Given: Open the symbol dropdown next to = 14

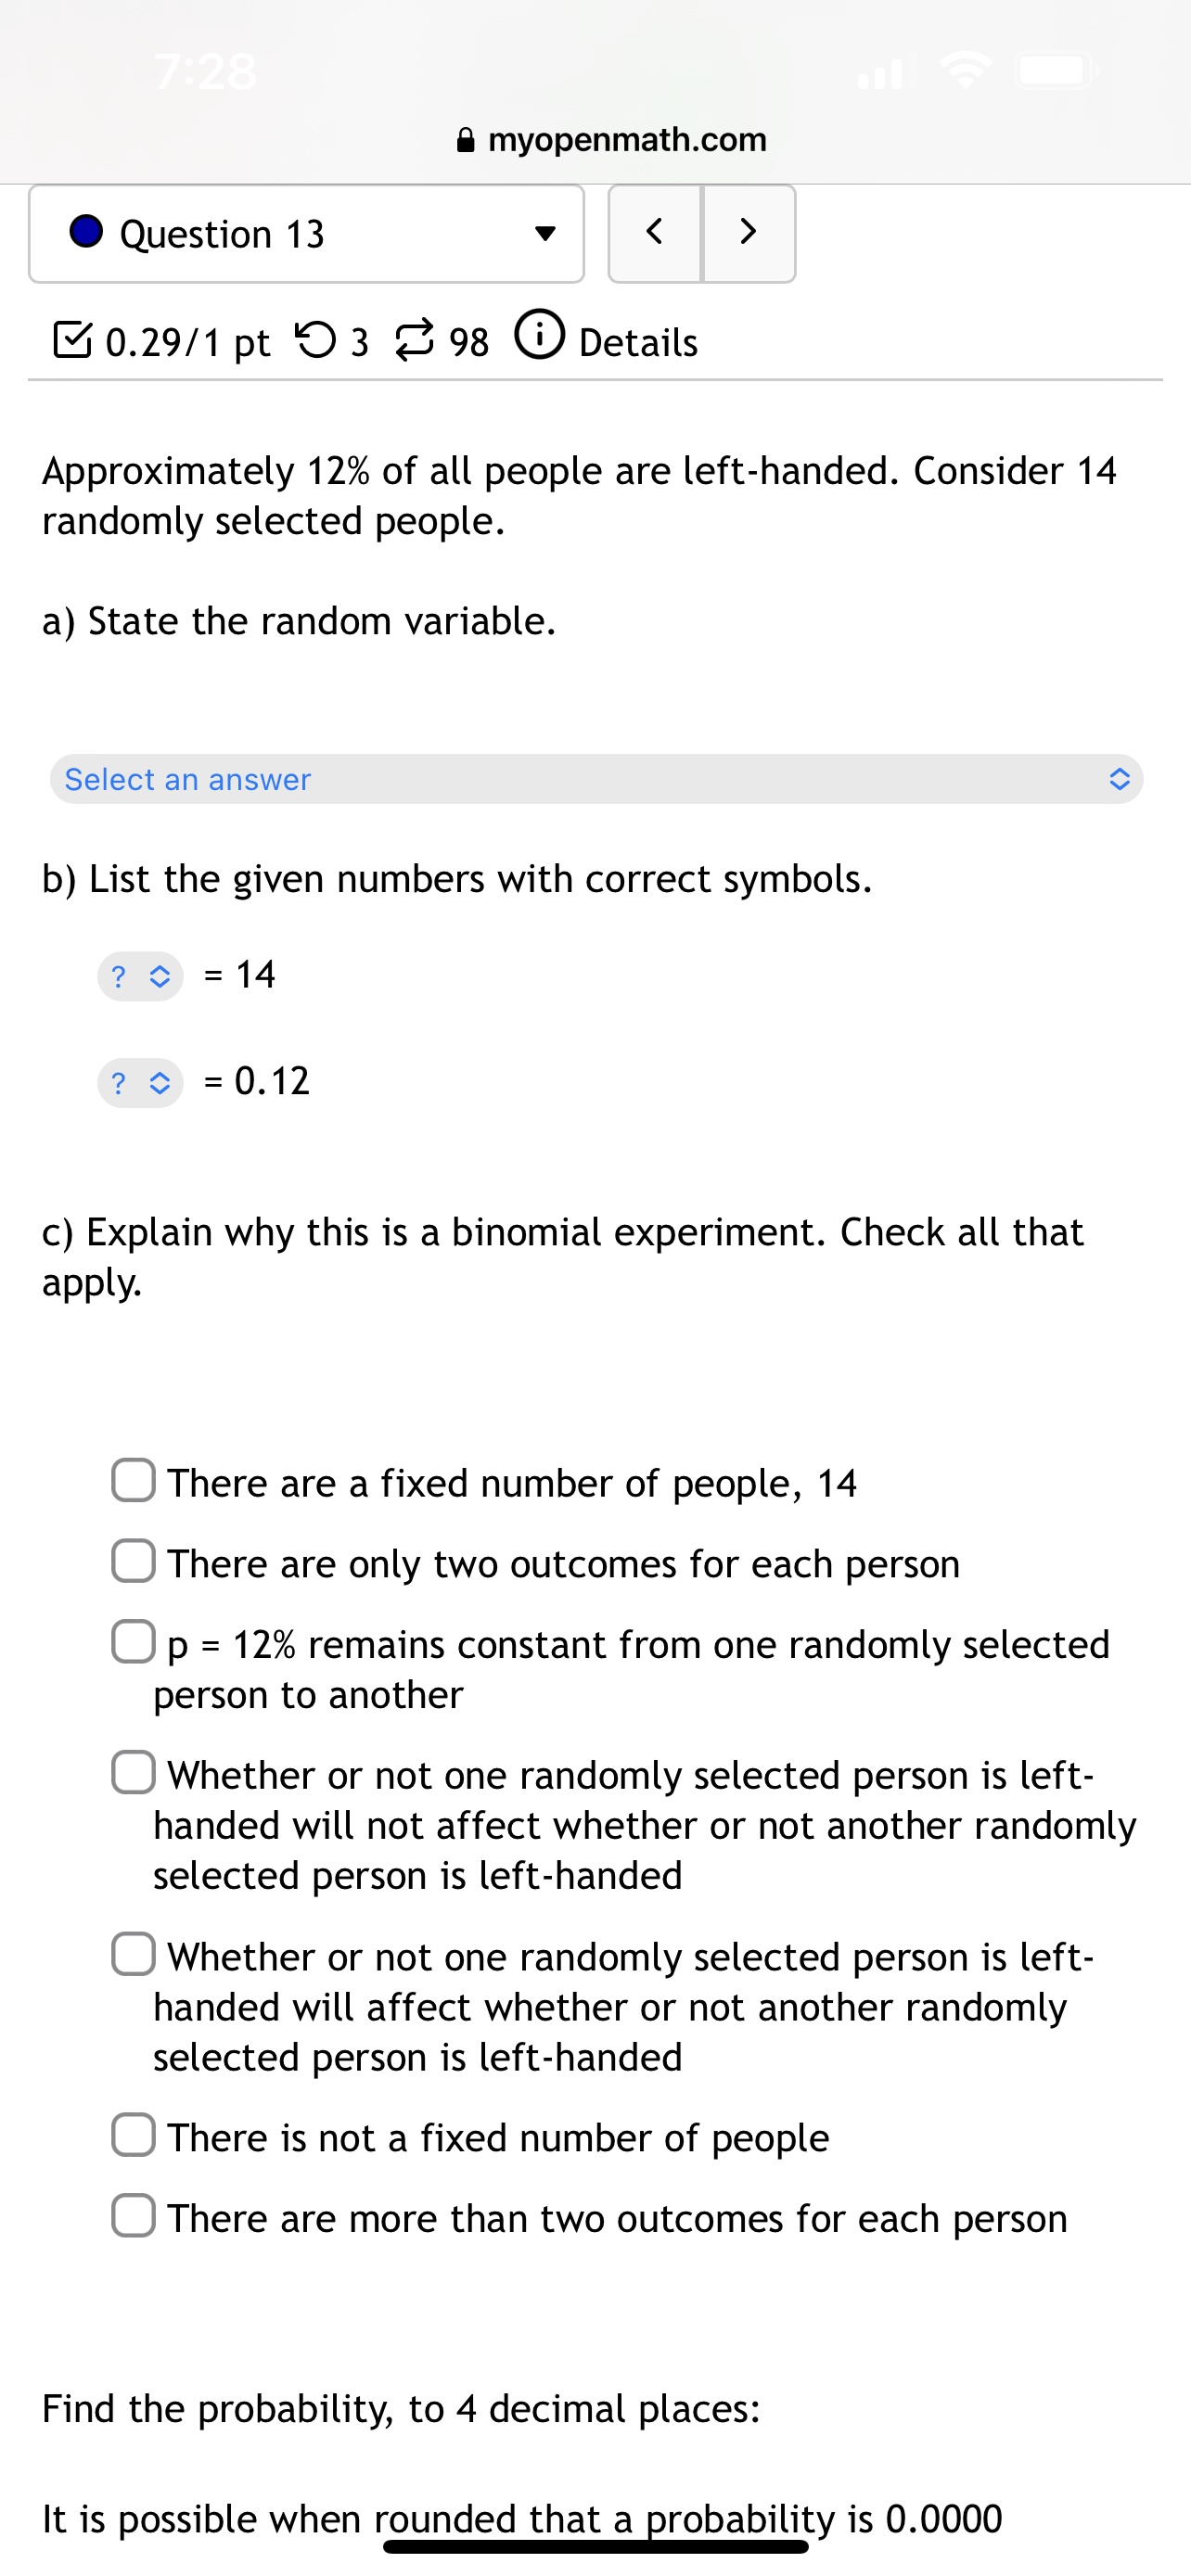Looking at the screenshot, I should point(140,975).
